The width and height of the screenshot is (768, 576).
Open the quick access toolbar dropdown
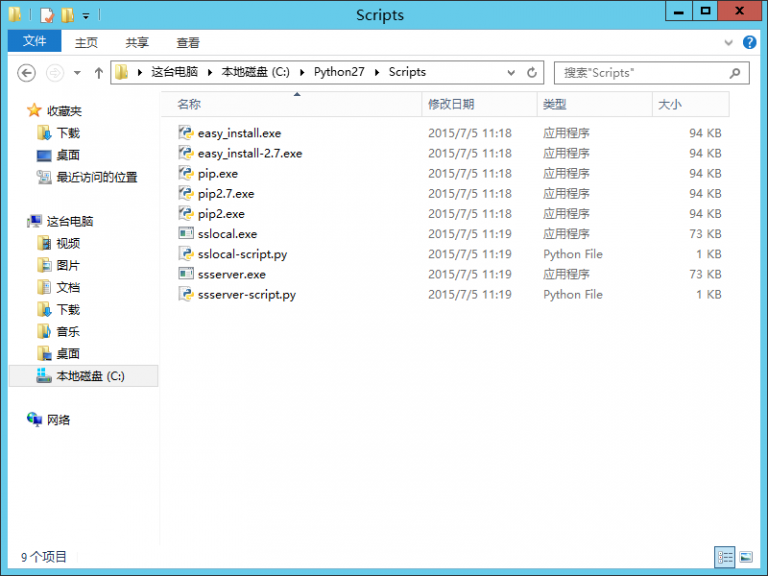pos(86,15)
